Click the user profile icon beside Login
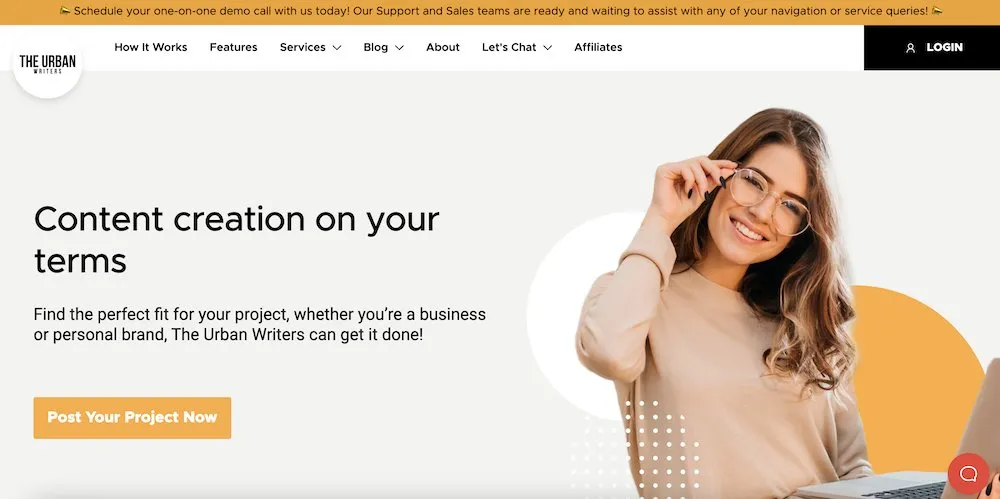Image resolution: width=1000 pixels, height=499 pixels. coord(910,48)
